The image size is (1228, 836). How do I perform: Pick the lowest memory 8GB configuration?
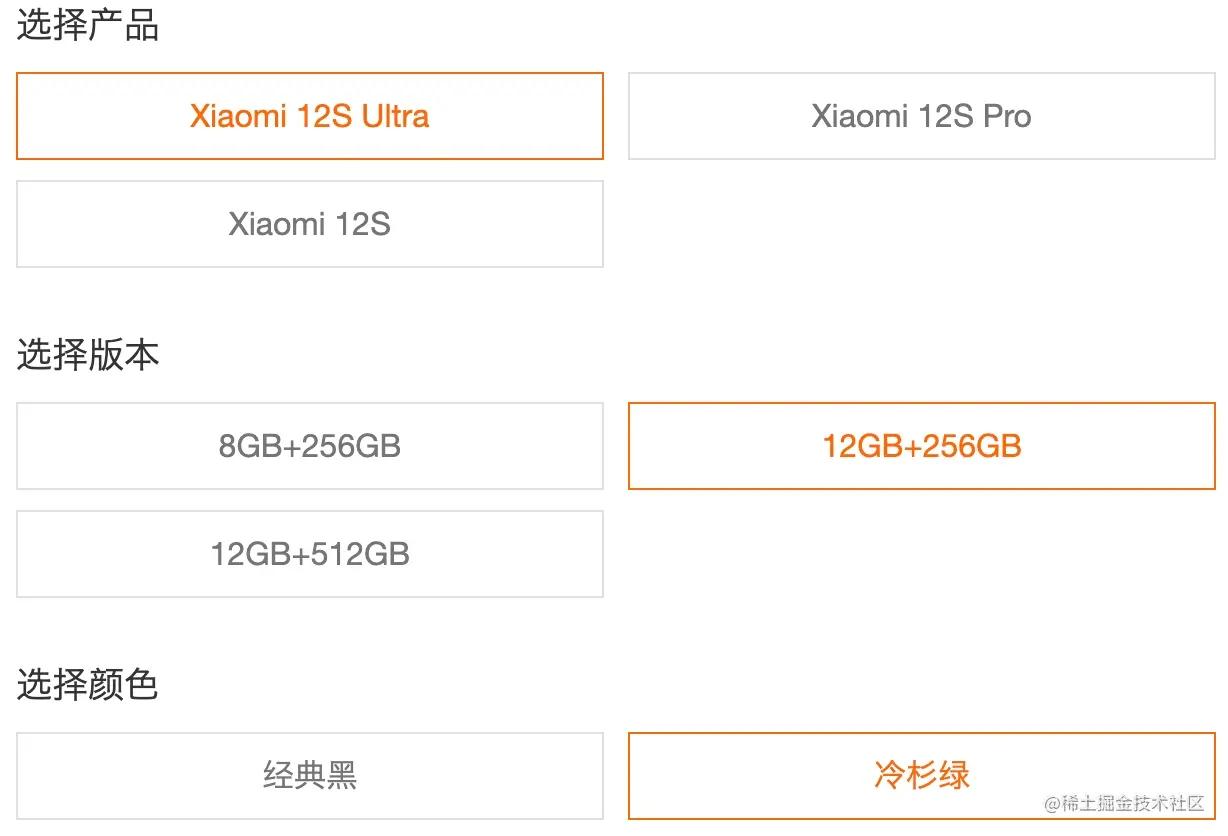click(310, 446)
